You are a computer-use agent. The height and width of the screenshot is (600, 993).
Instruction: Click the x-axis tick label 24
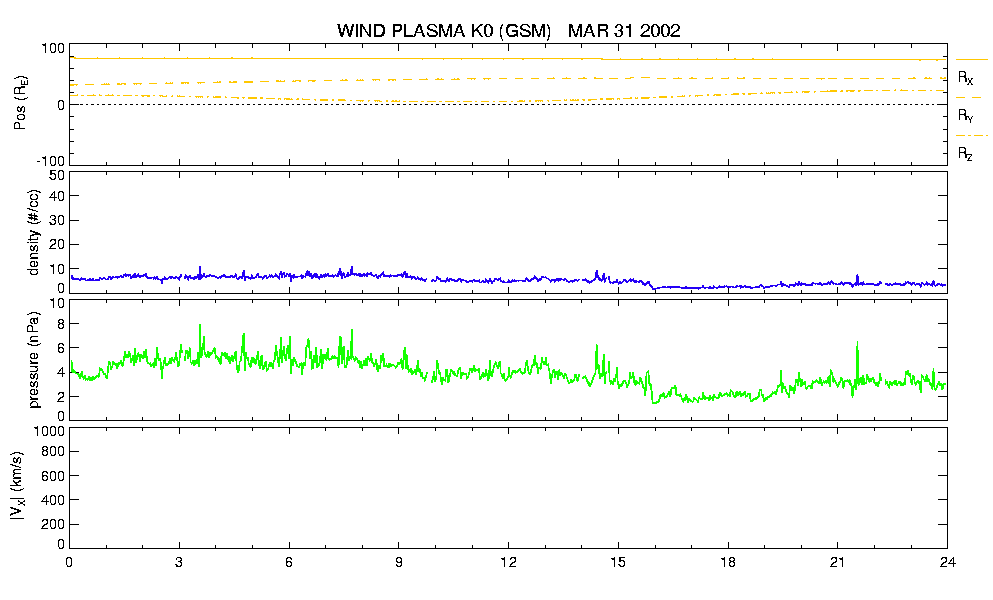(x=947, y=562)
